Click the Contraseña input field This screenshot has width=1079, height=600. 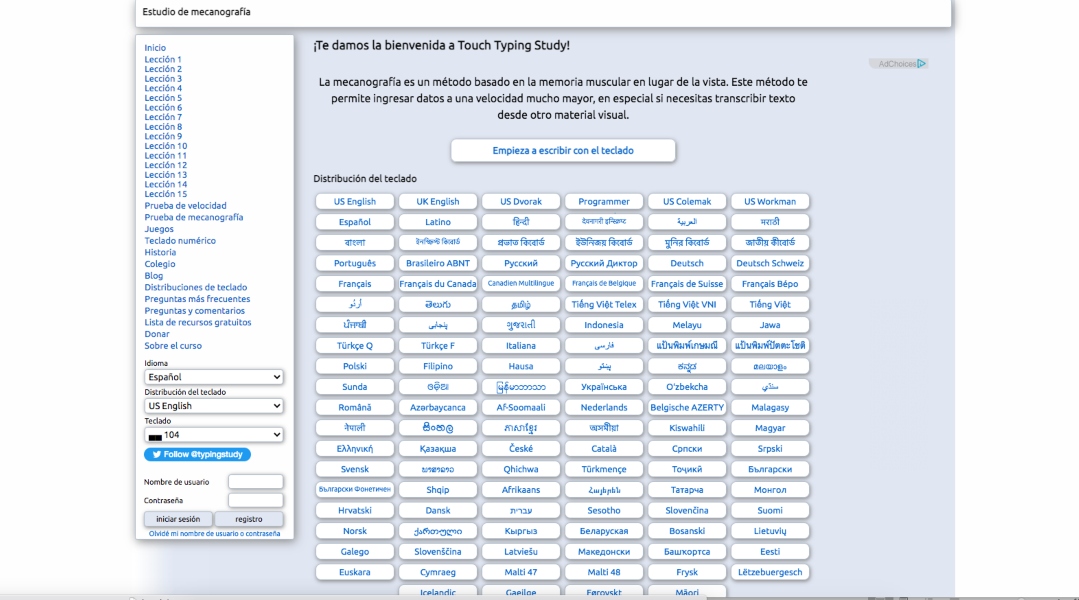click(x=255, y=500)
